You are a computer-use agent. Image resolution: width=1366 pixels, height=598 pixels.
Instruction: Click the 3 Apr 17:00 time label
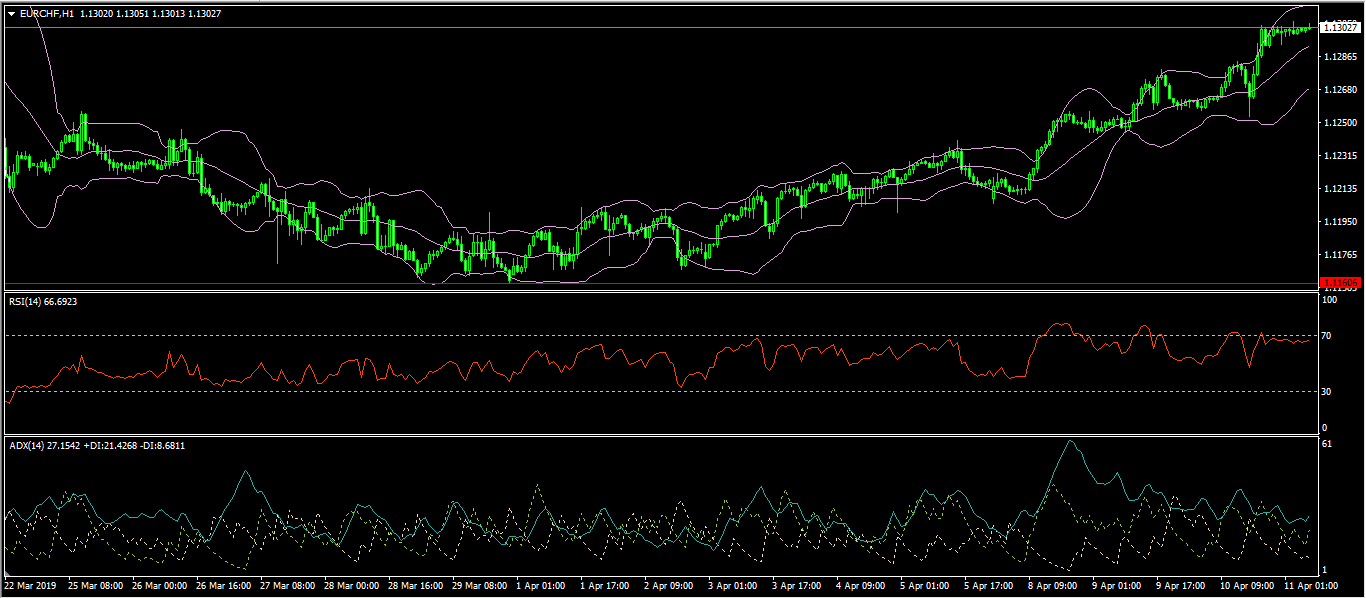pyautogui.click(x=797, y=585)
